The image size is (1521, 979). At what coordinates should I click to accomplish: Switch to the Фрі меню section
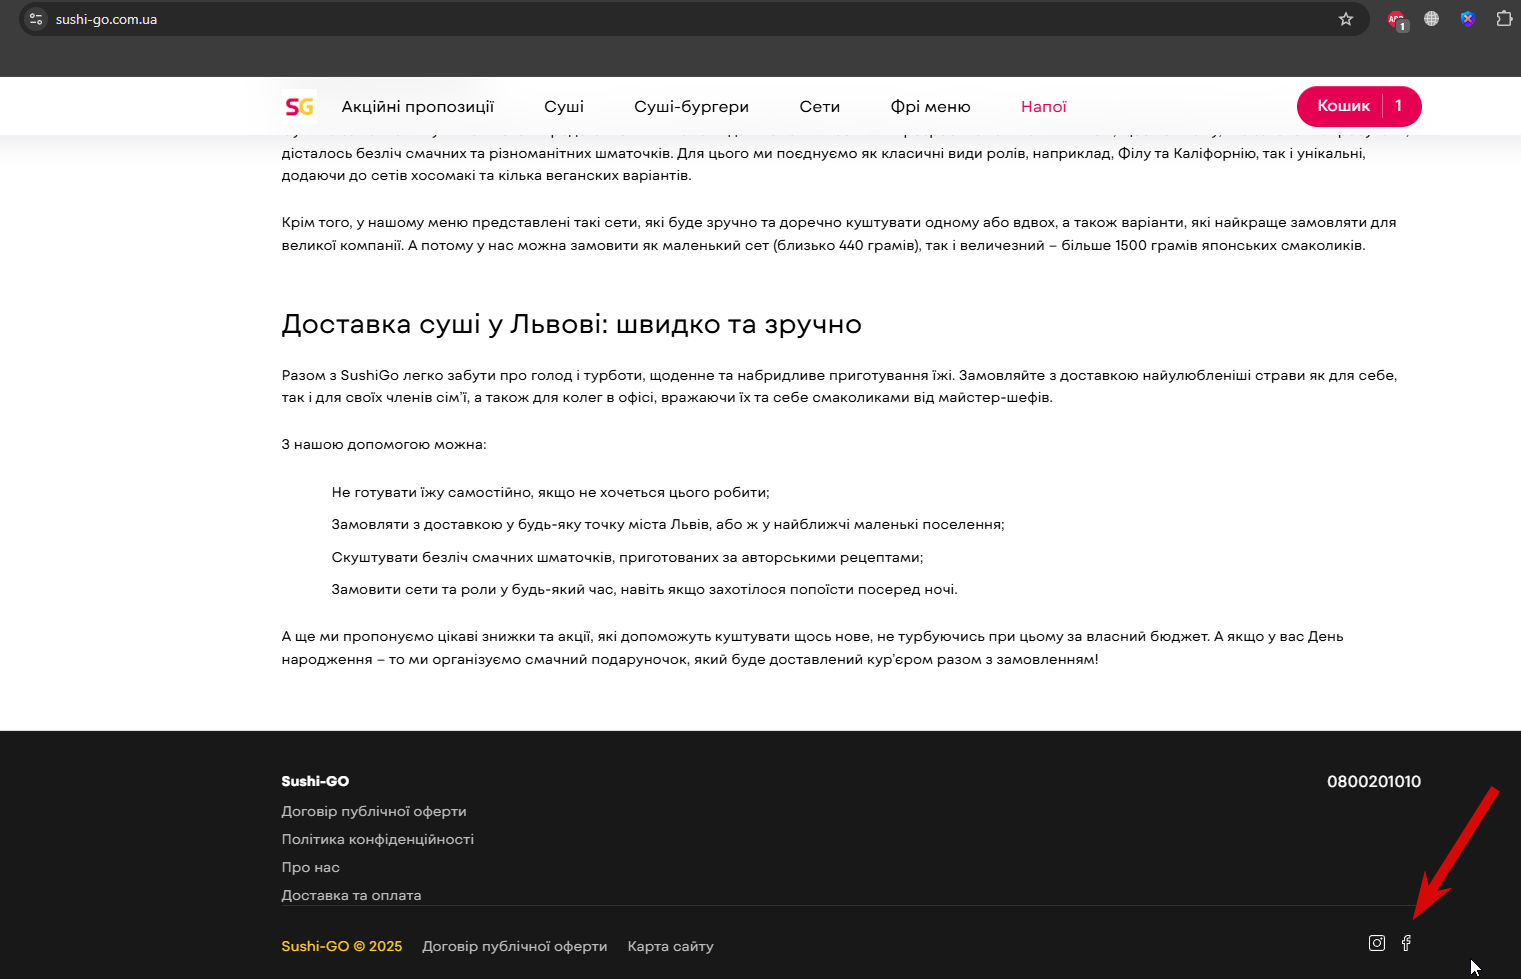pos(931,106)
